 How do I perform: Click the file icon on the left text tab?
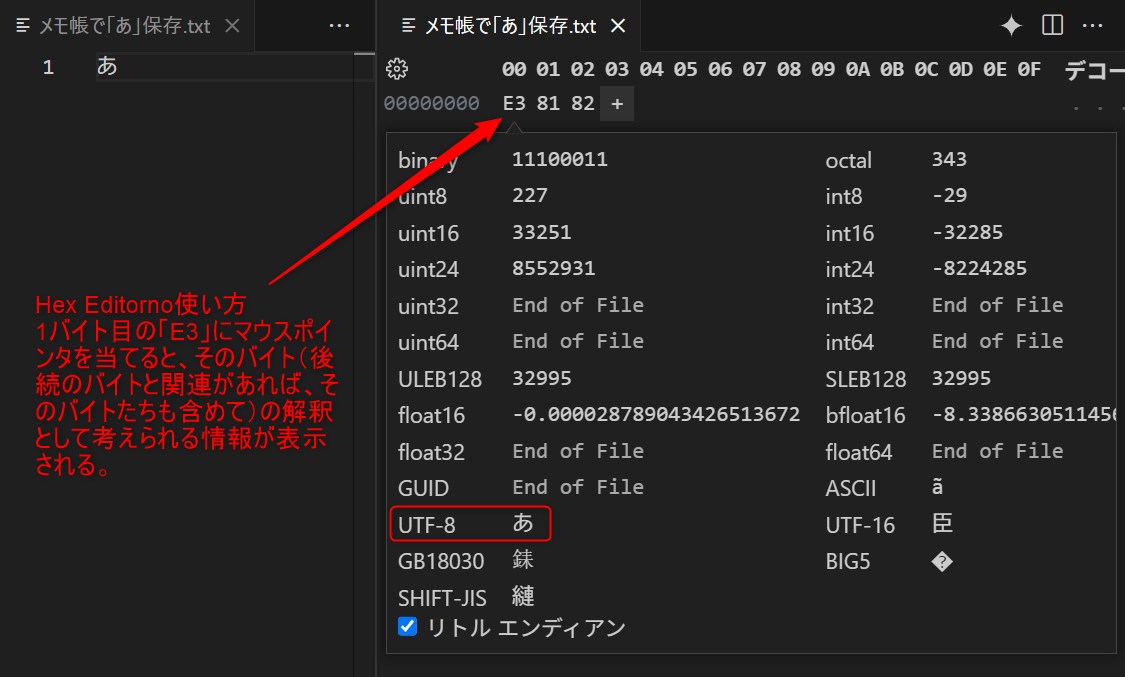click(x=22, y=25)
